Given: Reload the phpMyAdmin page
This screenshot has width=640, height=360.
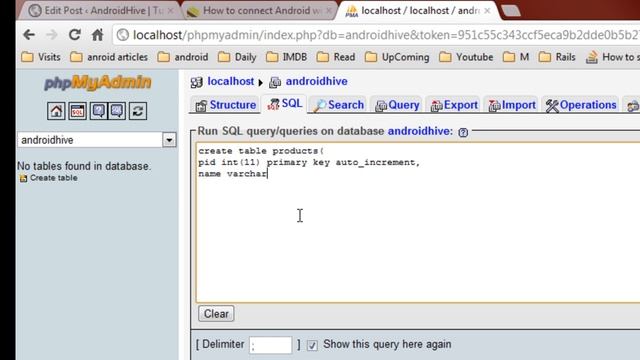Looking at the screenshot, I should pos(74,35).
